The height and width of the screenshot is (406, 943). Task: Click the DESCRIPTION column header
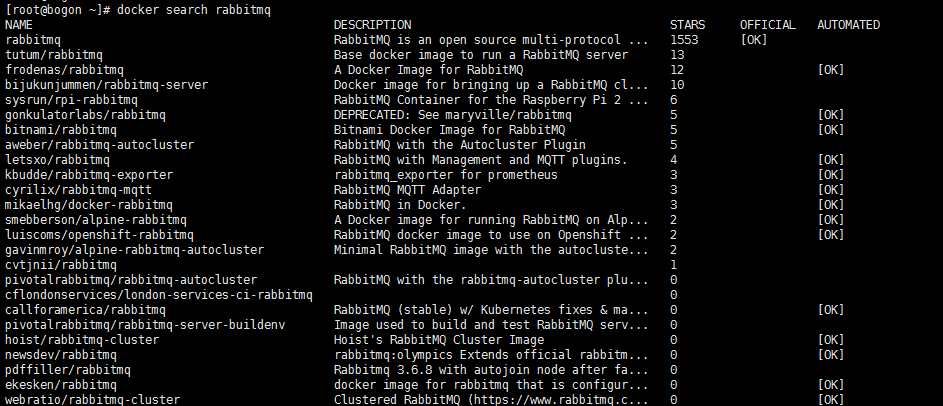[372, 24]
